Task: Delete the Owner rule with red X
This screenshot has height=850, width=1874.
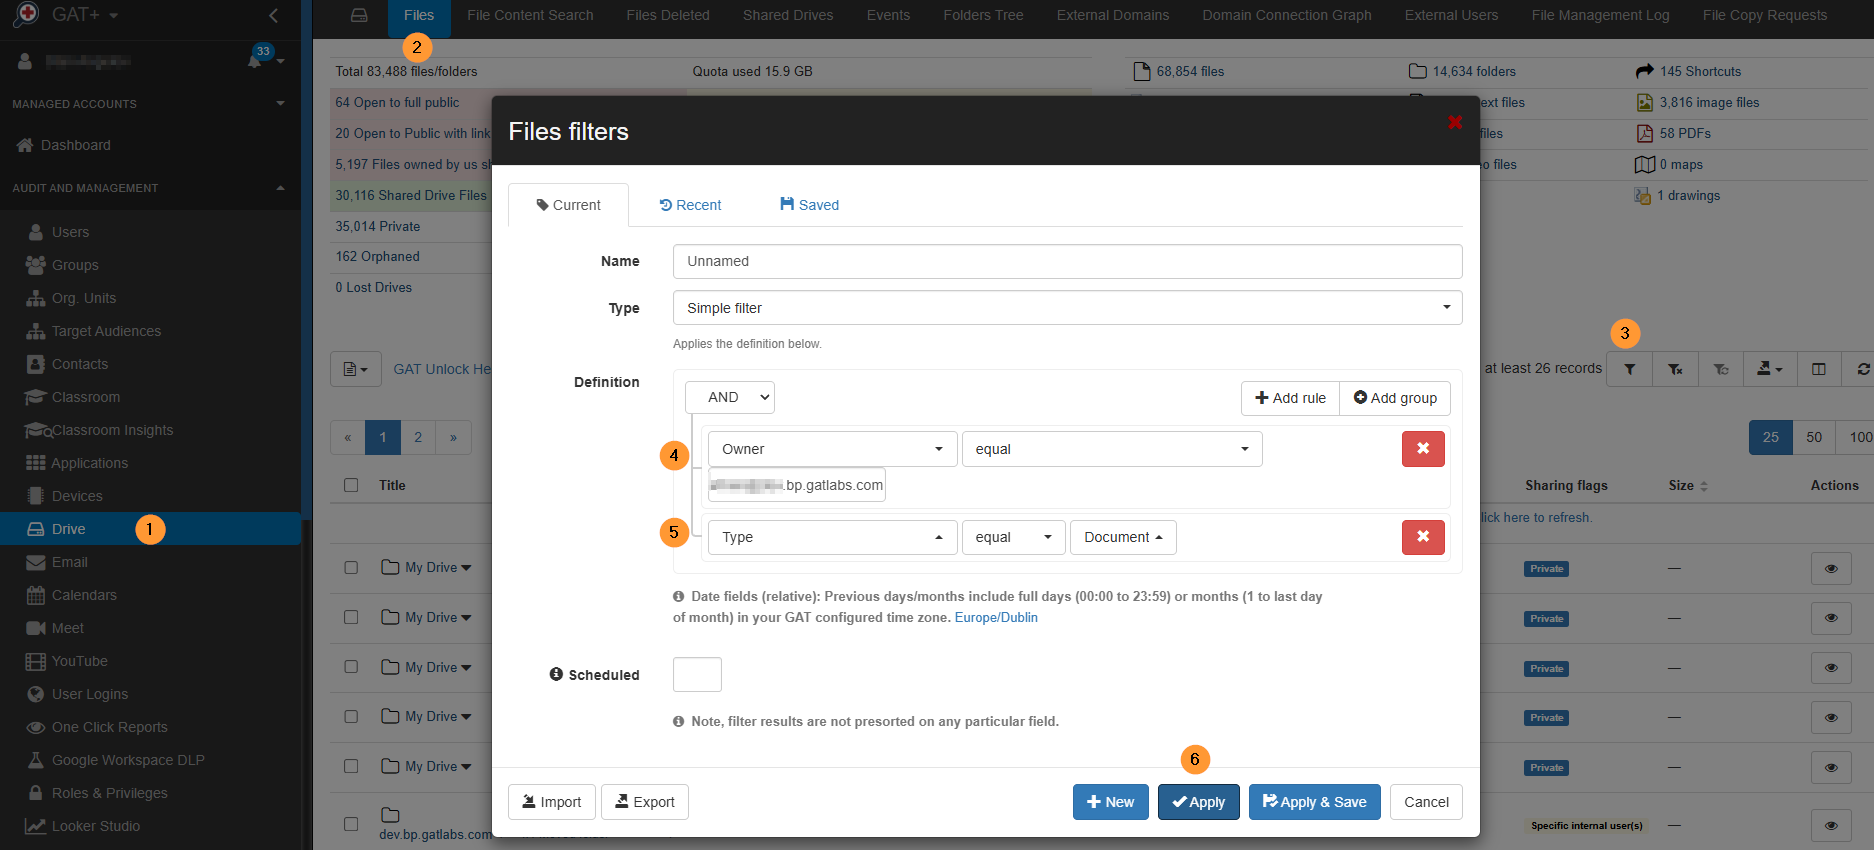Action: click(1422, 449)
